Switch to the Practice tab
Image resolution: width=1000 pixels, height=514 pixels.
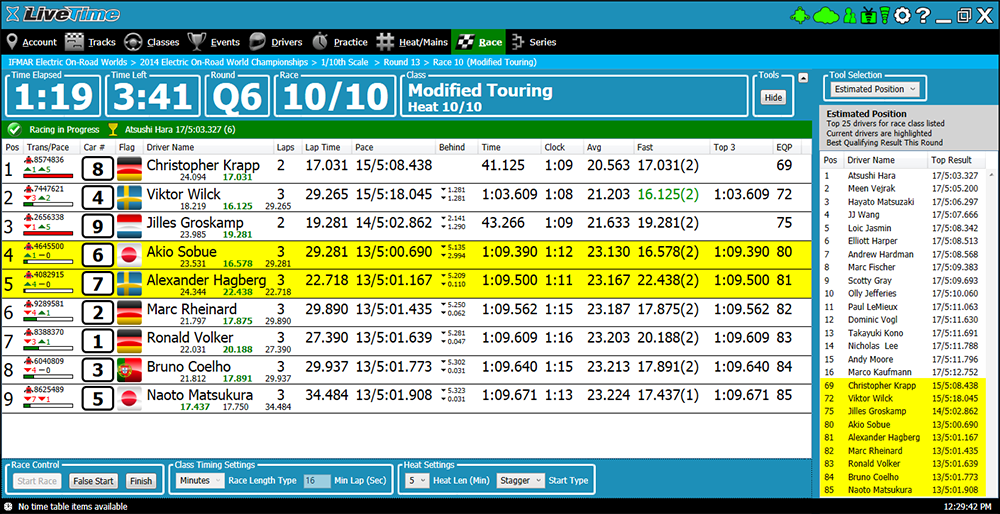point(340,42)
